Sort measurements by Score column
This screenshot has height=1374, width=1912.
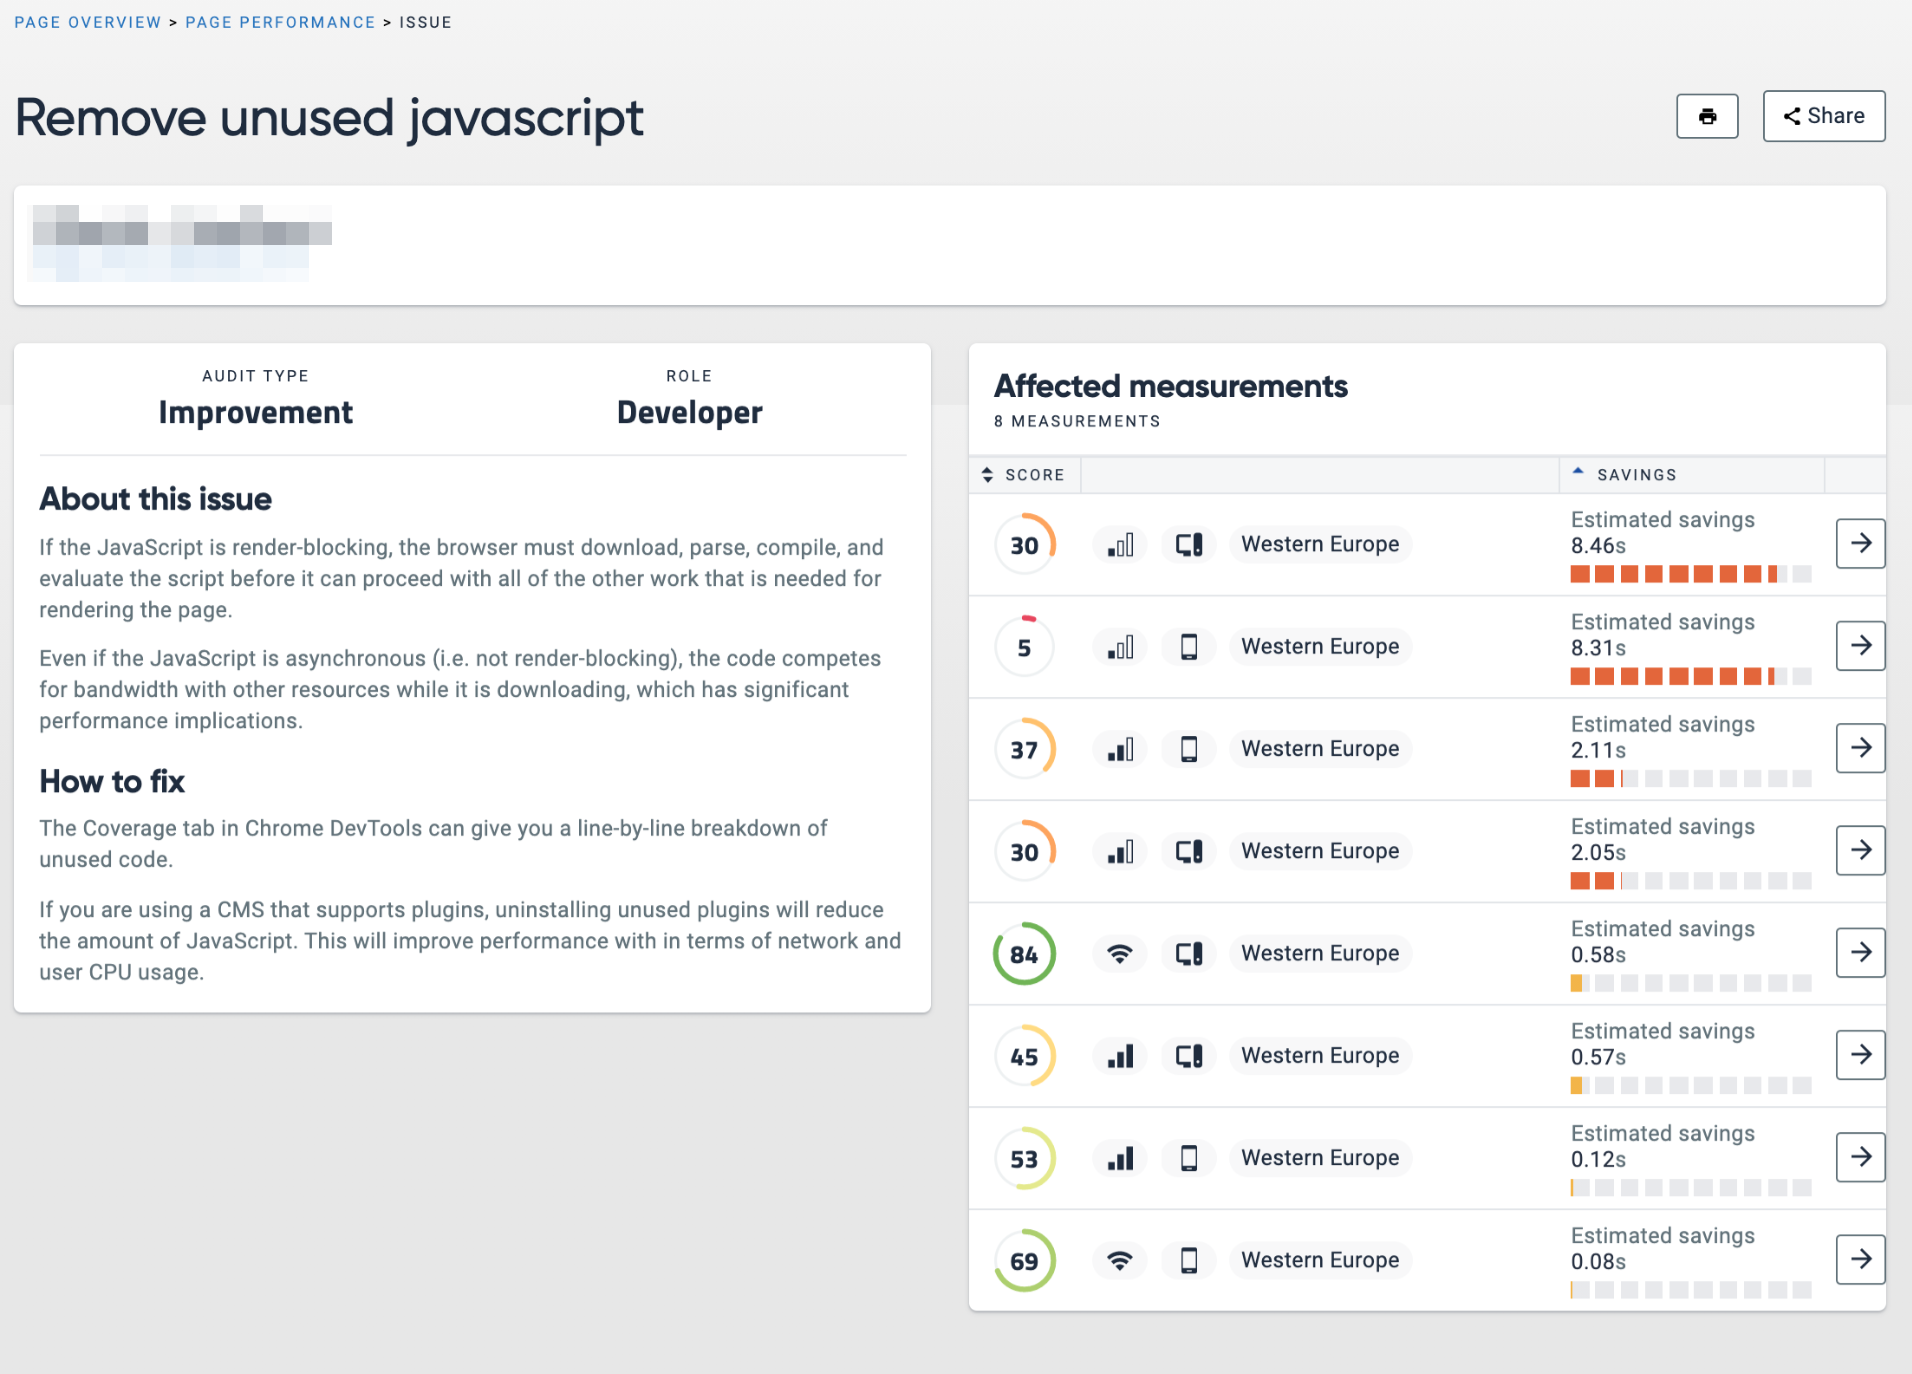(x=1024, y=475)
